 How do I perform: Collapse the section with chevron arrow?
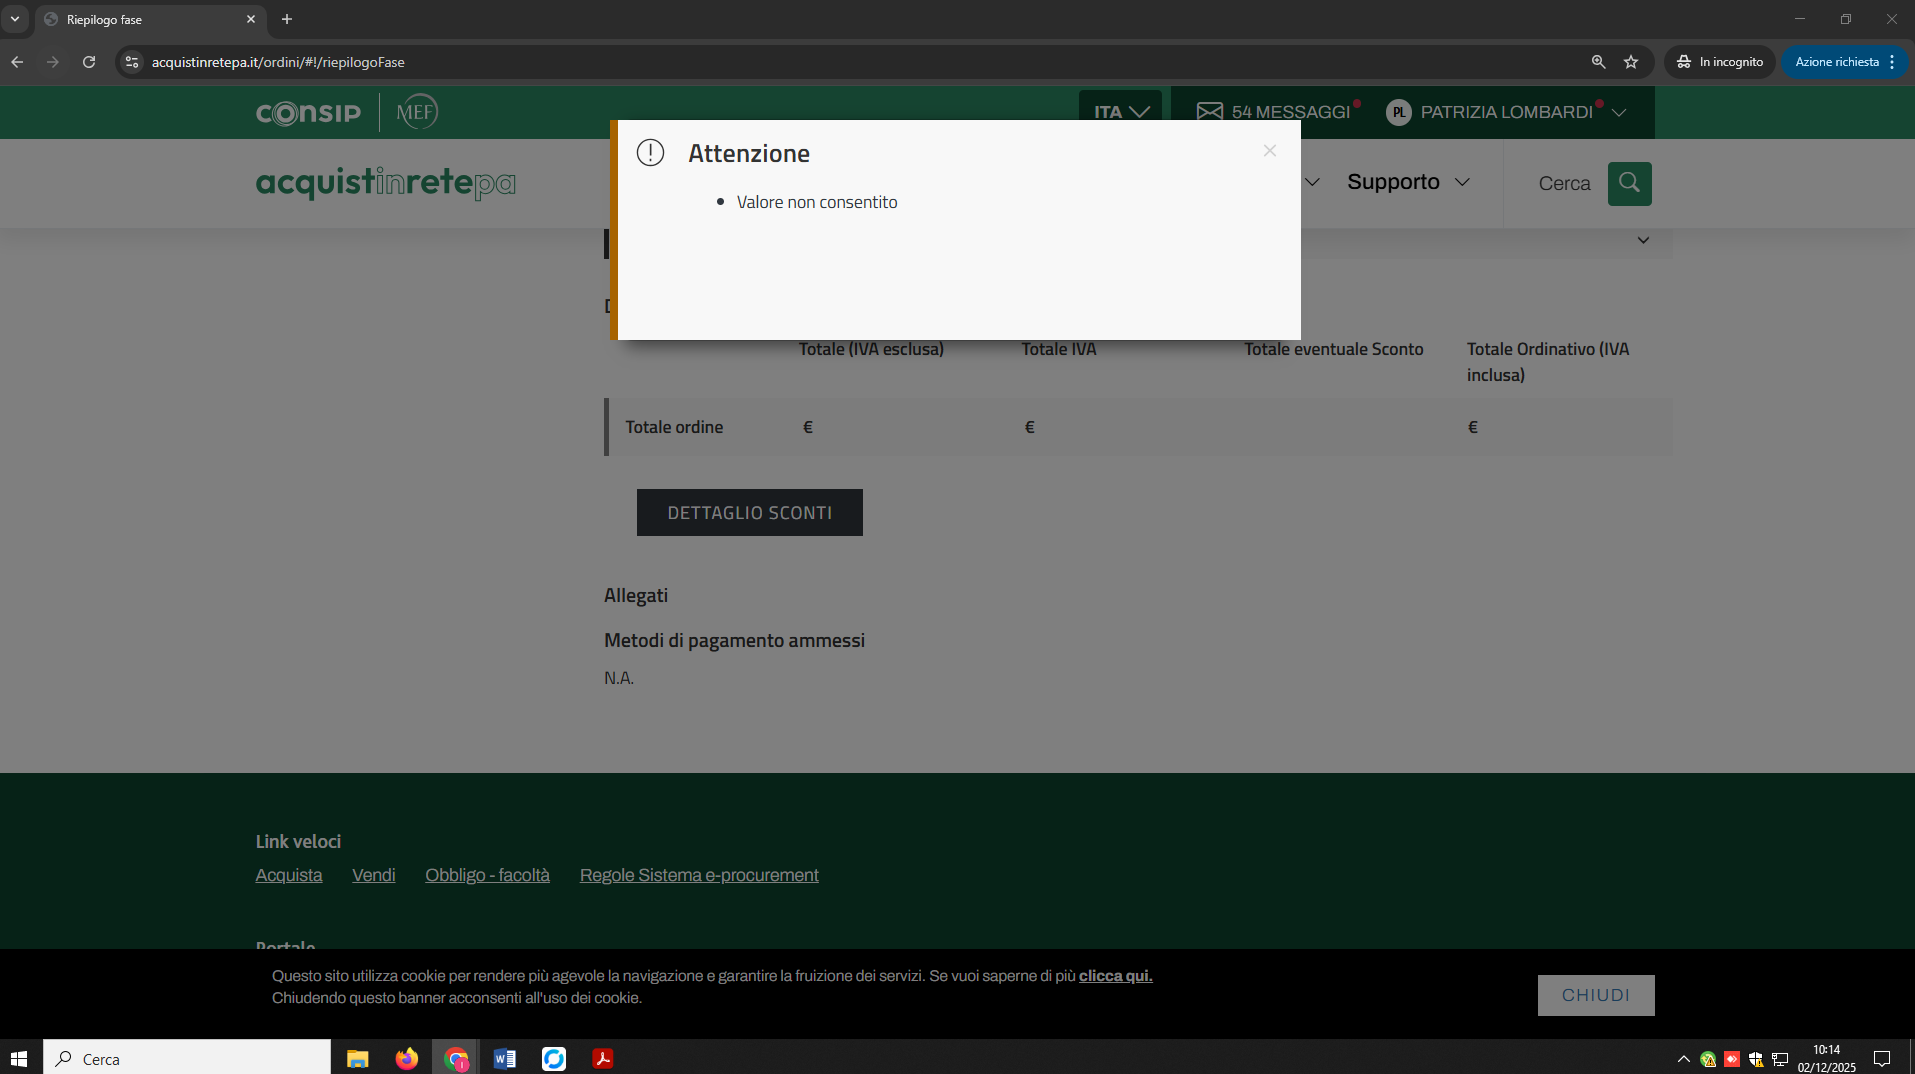(x=1642, y=241)
